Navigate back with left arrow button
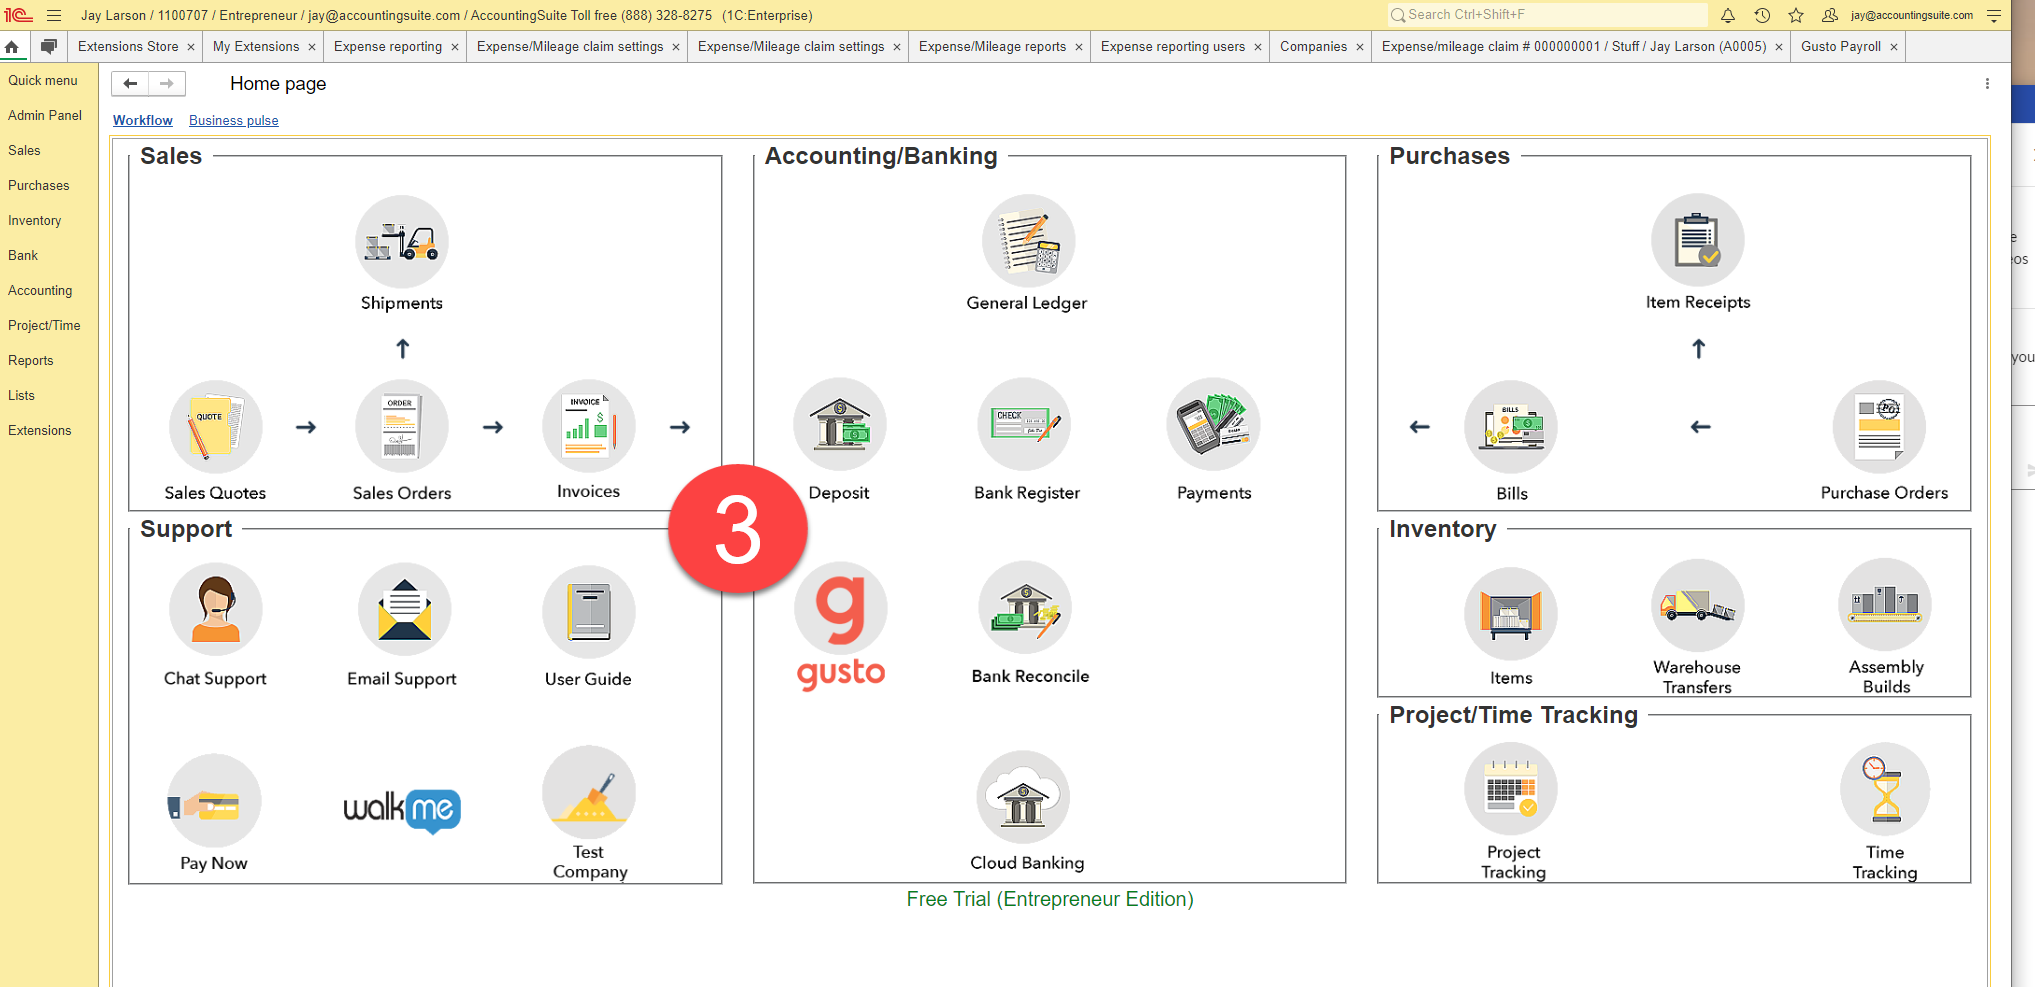The image size is (2035, 987). [130, 84]
